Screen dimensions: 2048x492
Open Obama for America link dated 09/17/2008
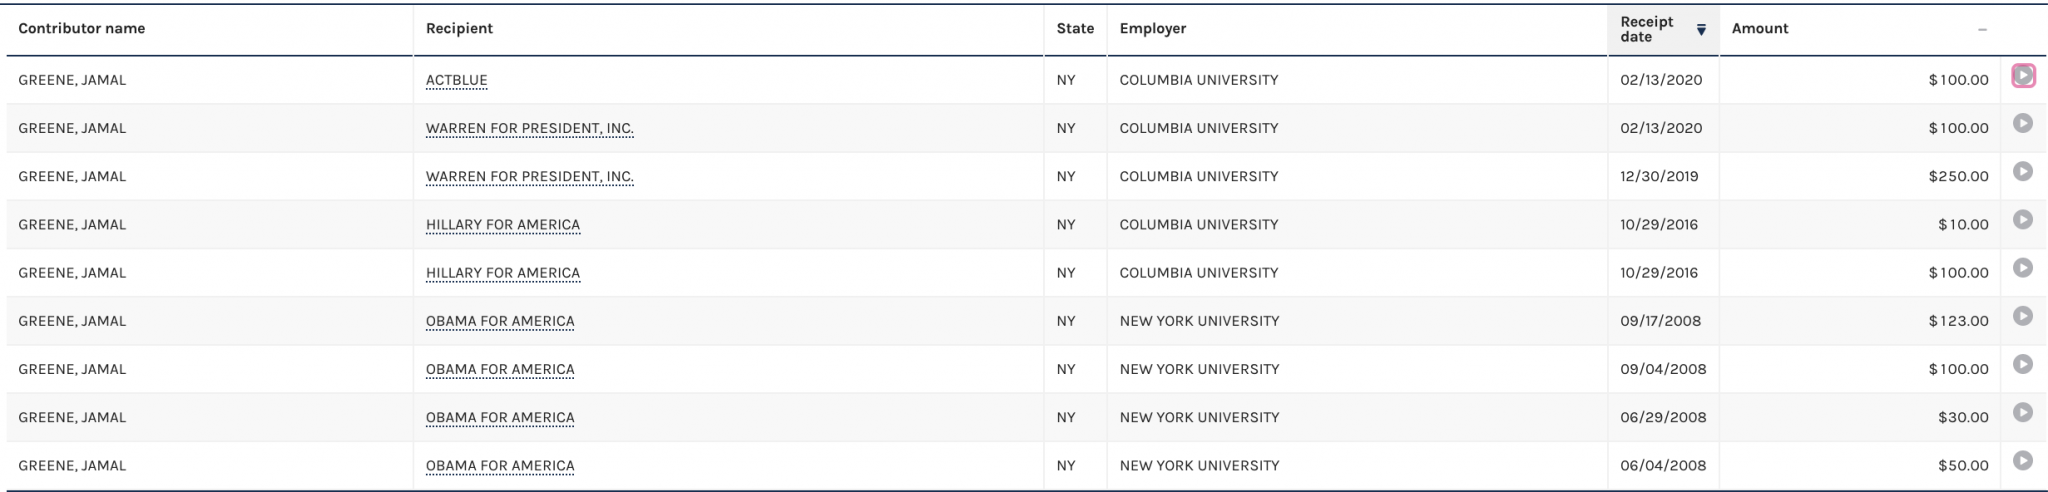coord(499,321)
